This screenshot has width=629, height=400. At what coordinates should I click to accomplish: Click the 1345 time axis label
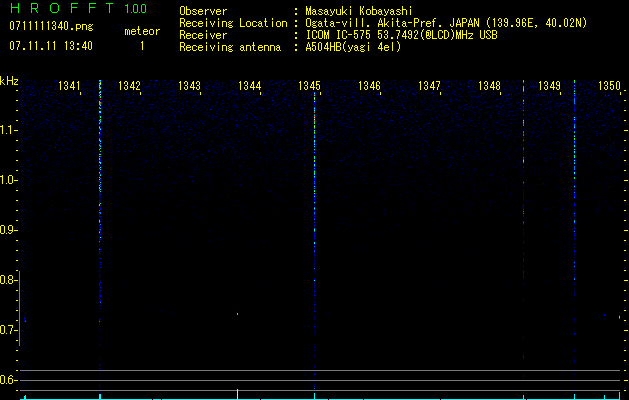(309, 86)
